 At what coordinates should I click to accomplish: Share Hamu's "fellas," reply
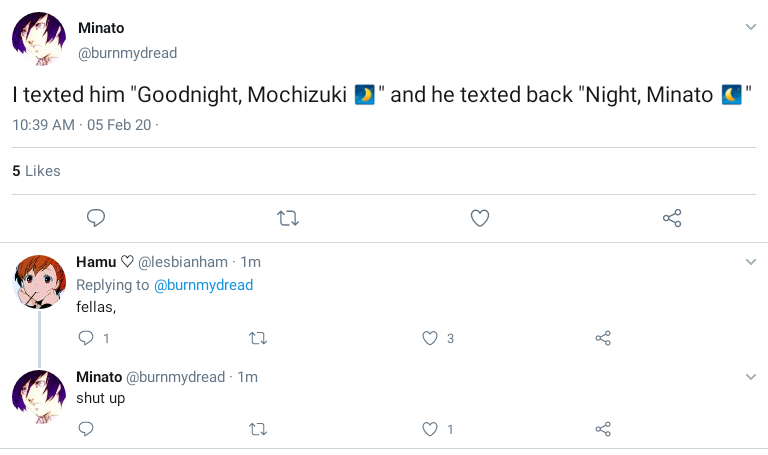click(x=603, y=338)
